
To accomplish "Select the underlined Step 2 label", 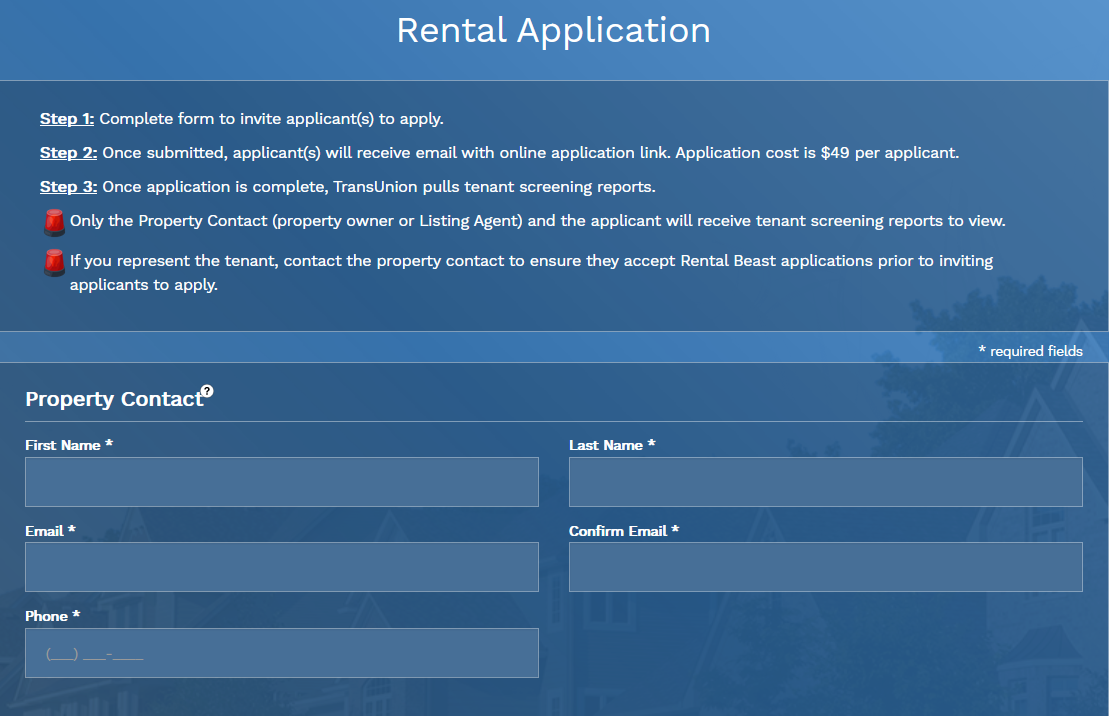I will 67,152.
